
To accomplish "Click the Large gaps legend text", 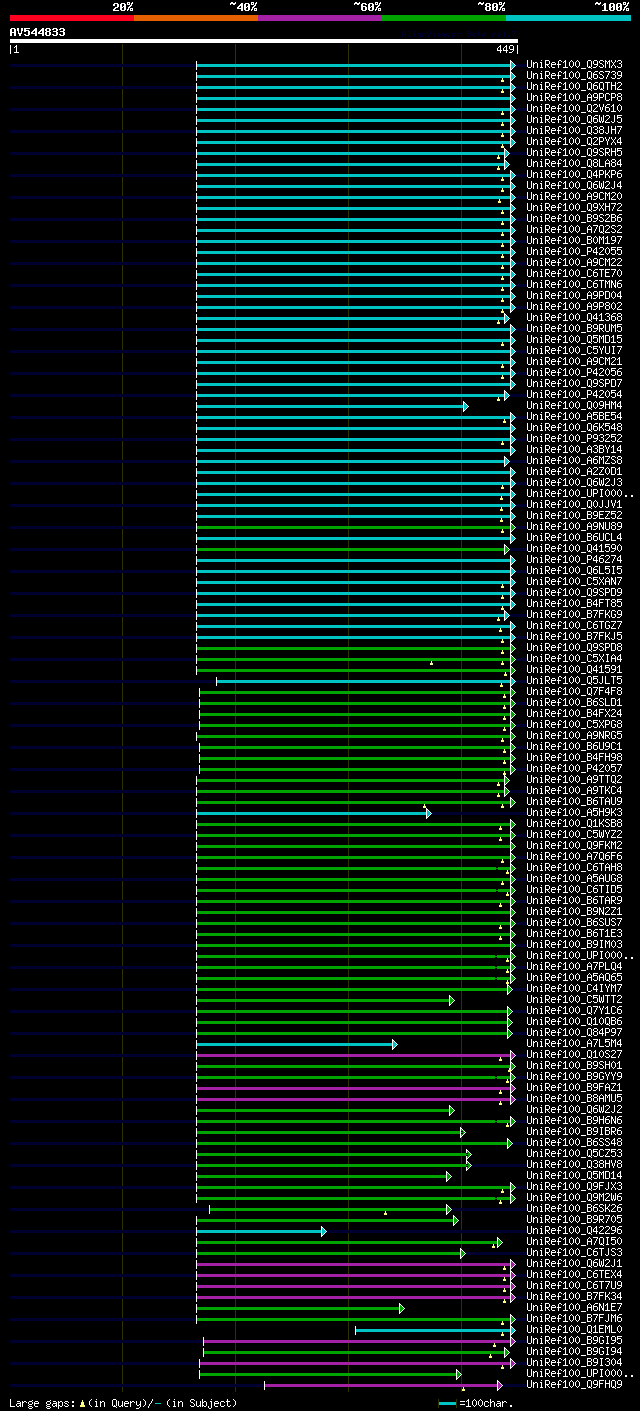I will click(123, 1403).
